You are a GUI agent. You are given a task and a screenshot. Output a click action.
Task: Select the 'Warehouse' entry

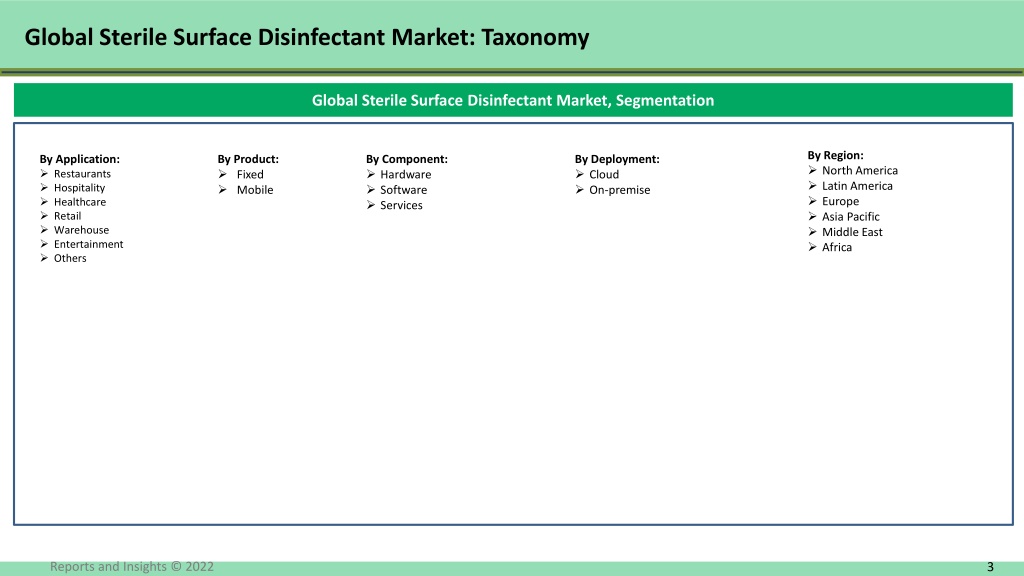tap(81, 230)
